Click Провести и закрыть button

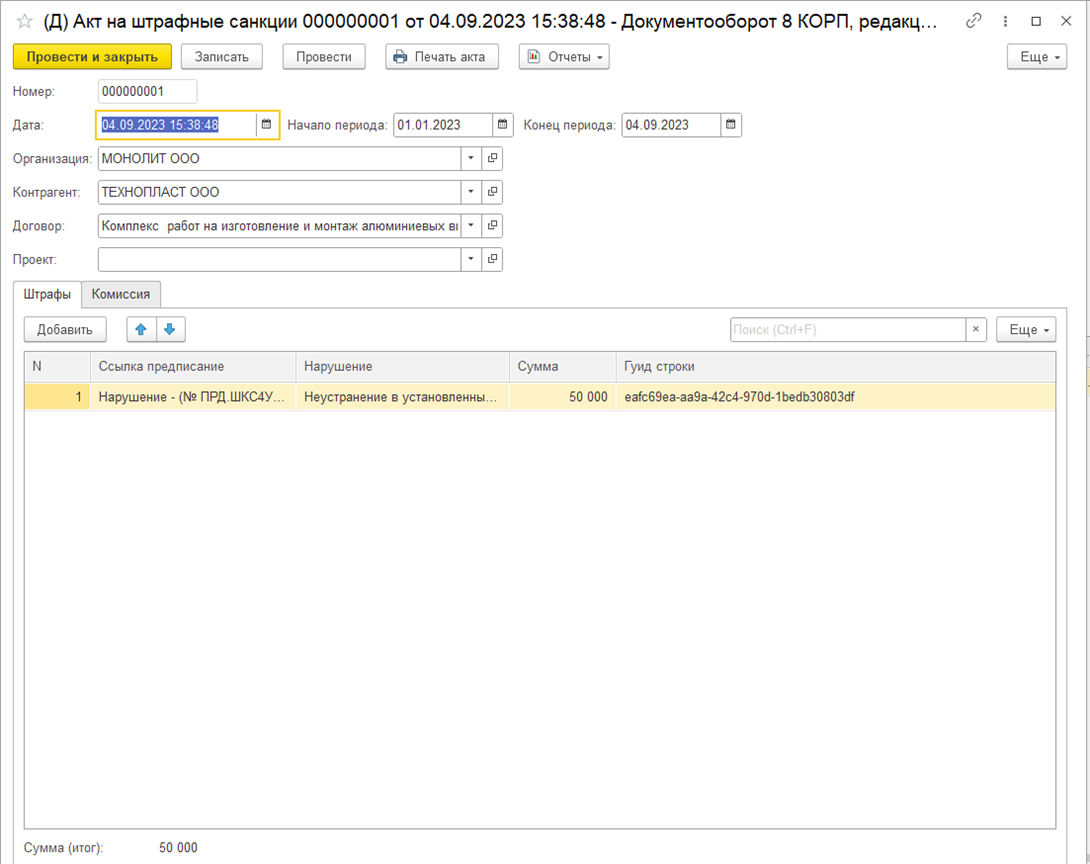(x=92, y=57)
